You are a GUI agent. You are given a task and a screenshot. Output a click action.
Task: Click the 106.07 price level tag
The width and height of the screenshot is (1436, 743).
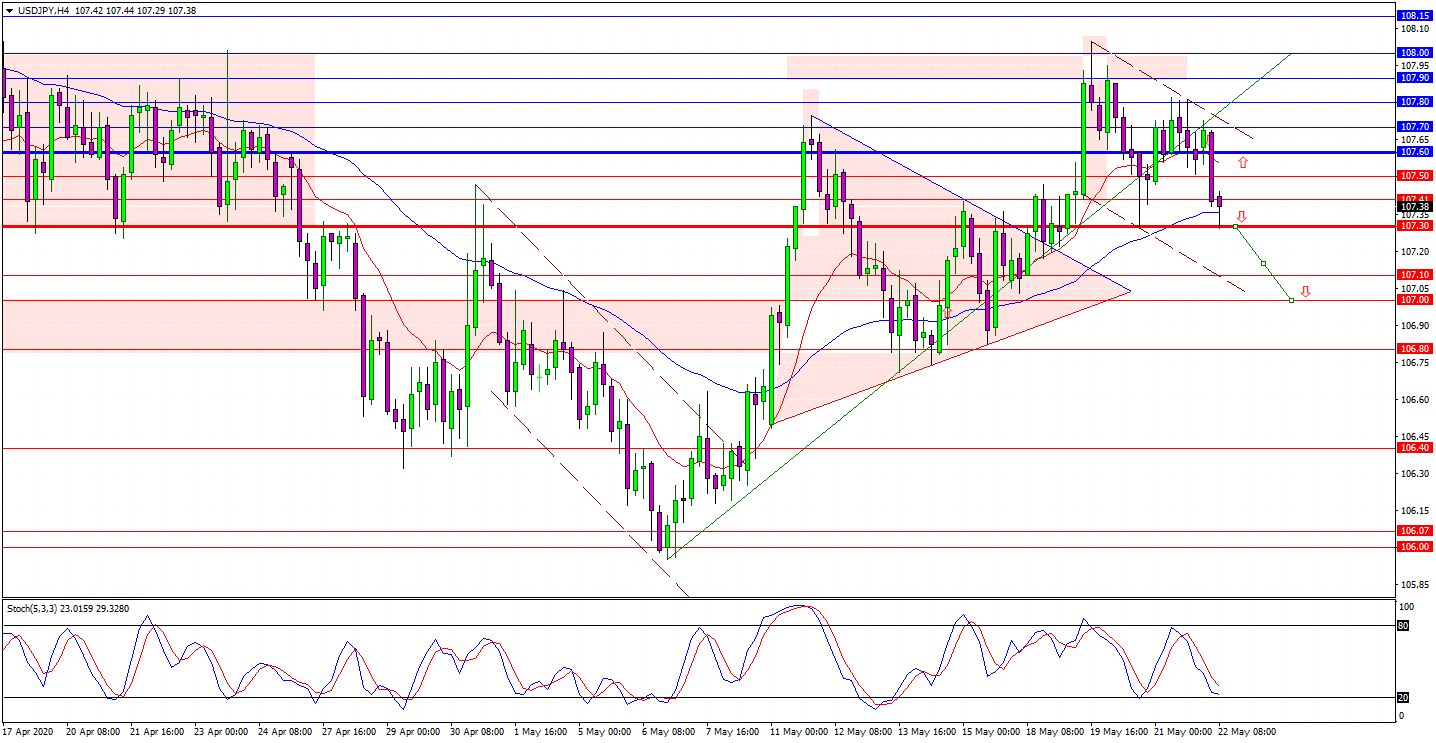coord(1415,531)
